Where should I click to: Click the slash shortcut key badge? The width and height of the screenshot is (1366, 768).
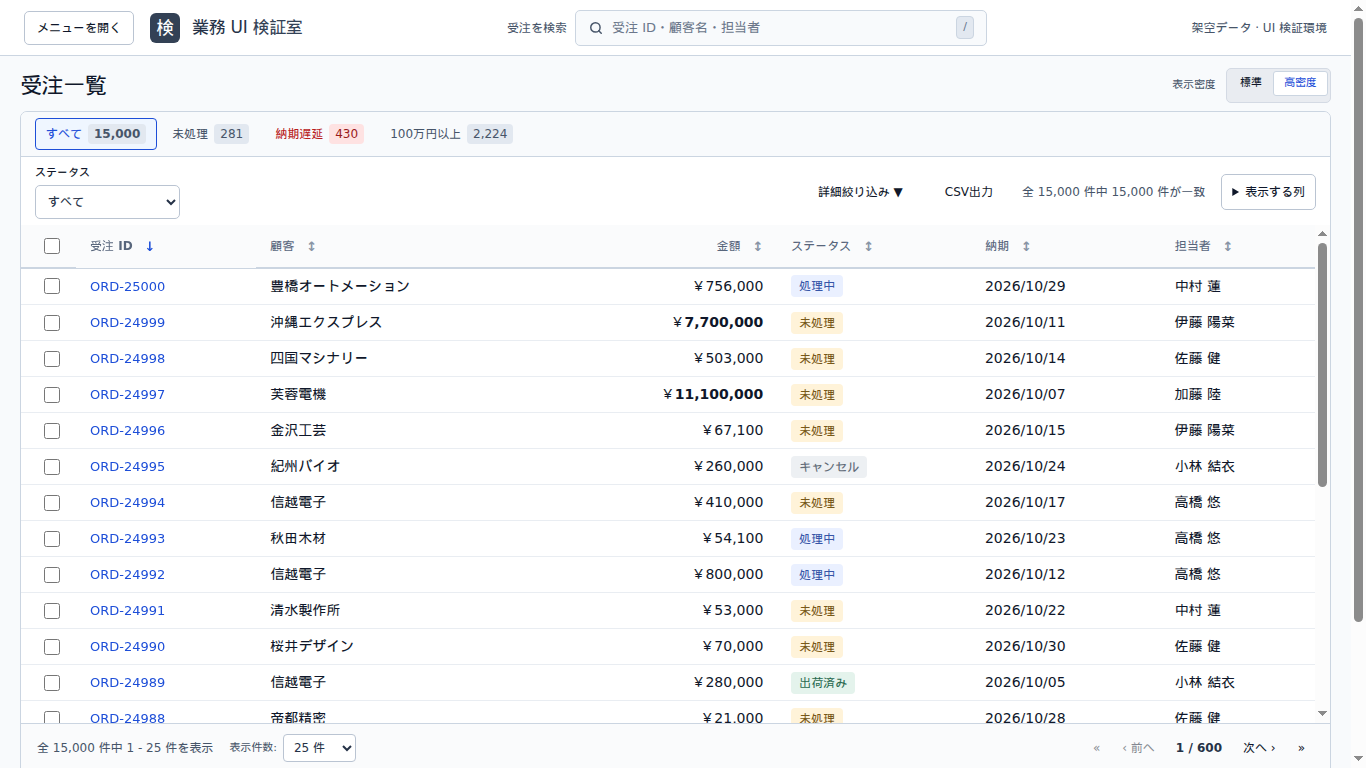(x=965, y=28)
